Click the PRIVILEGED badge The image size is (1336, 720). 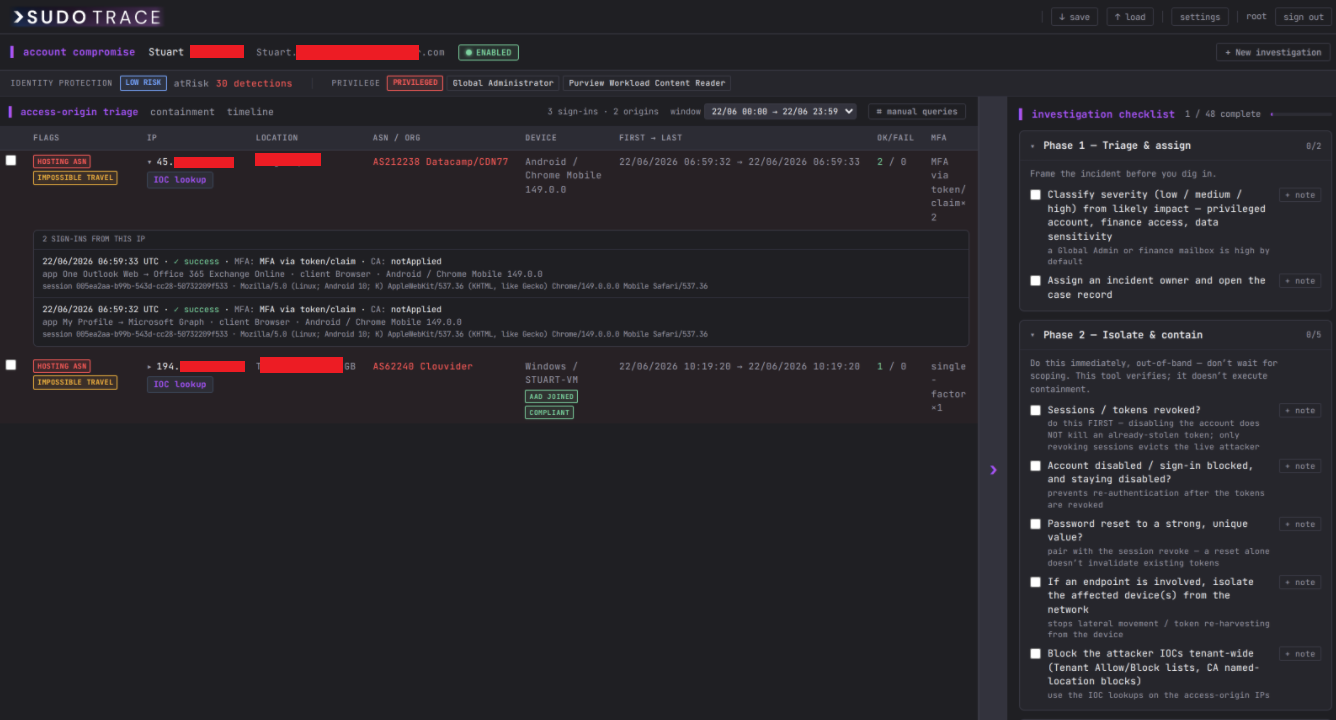pyautogui.click(x=415, y=83)
